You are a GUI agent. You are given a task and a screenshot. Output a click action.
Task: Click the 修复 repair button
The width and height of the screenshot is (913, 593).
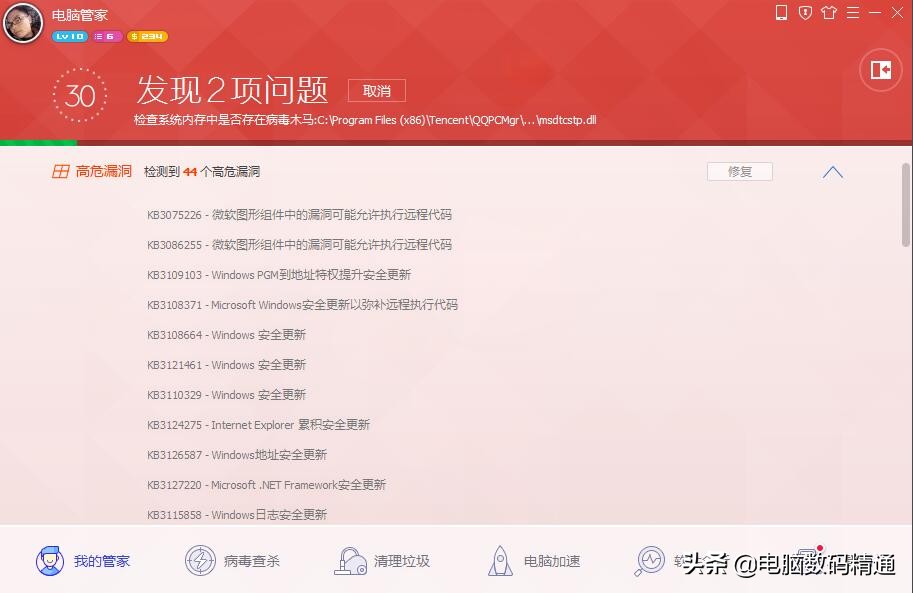click(x=739, y=171)
